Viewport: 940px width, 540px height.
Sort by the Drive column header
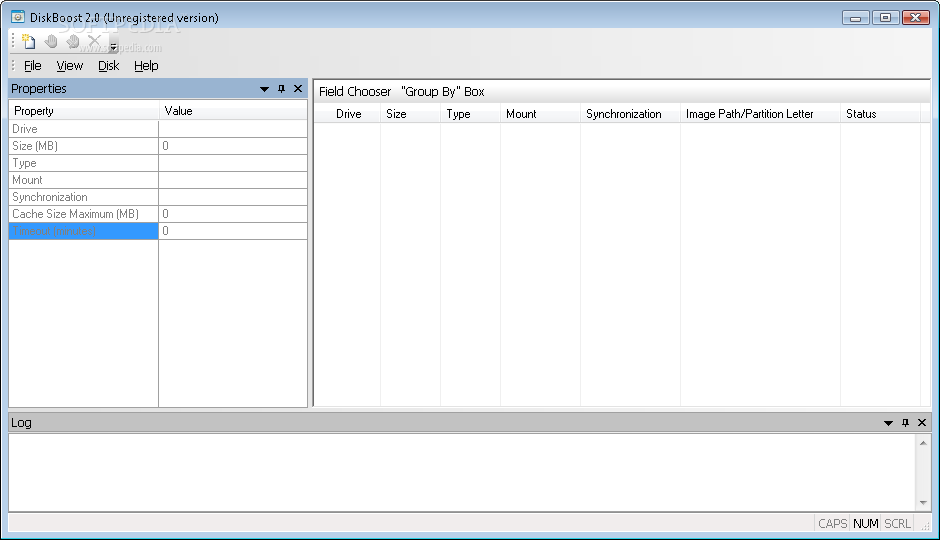(348, 114)
